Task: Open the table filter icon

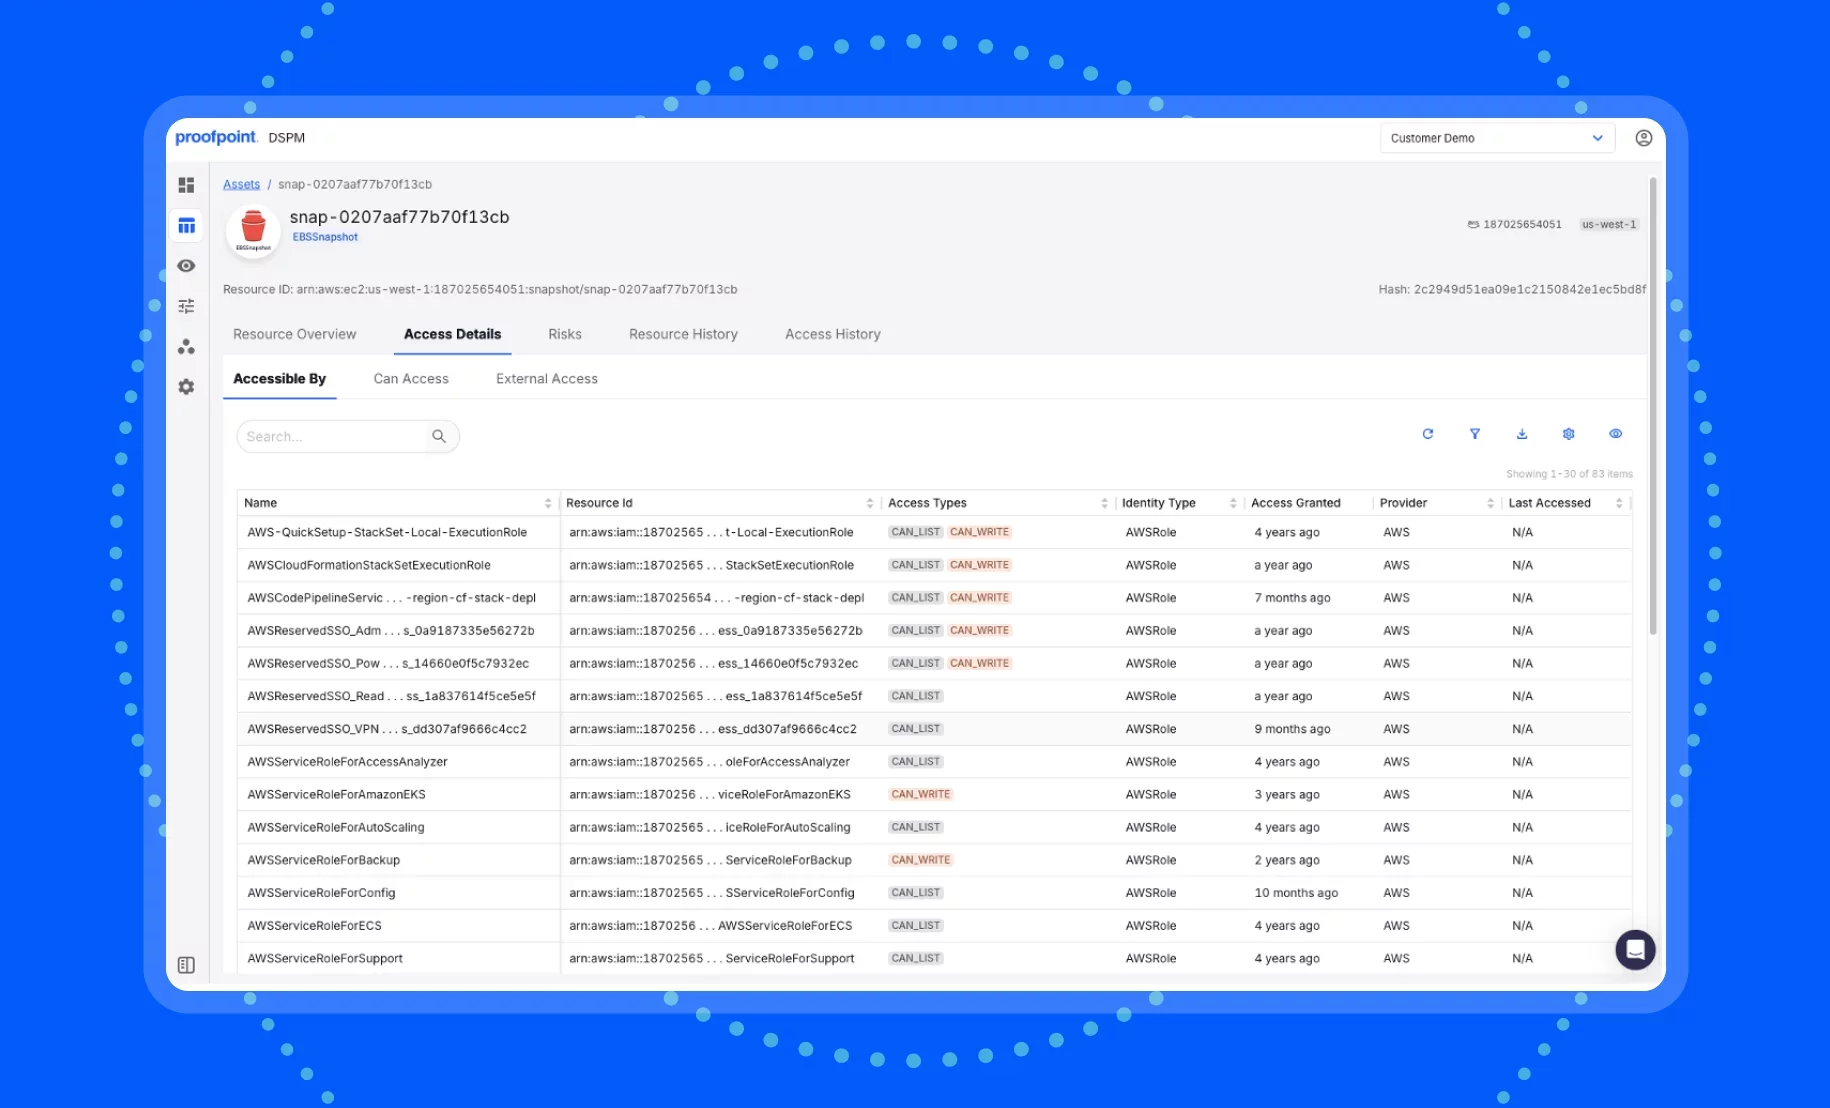Action: coord(1474,434)
